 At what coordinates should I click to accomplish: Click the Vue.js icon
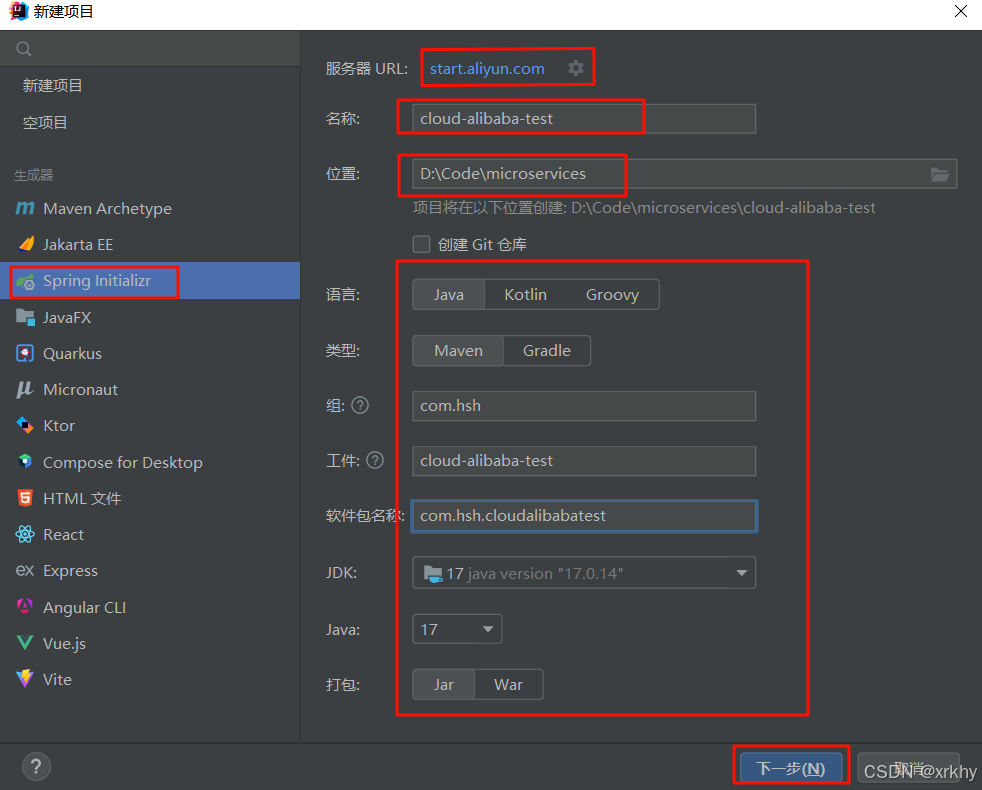pos(25,643)
